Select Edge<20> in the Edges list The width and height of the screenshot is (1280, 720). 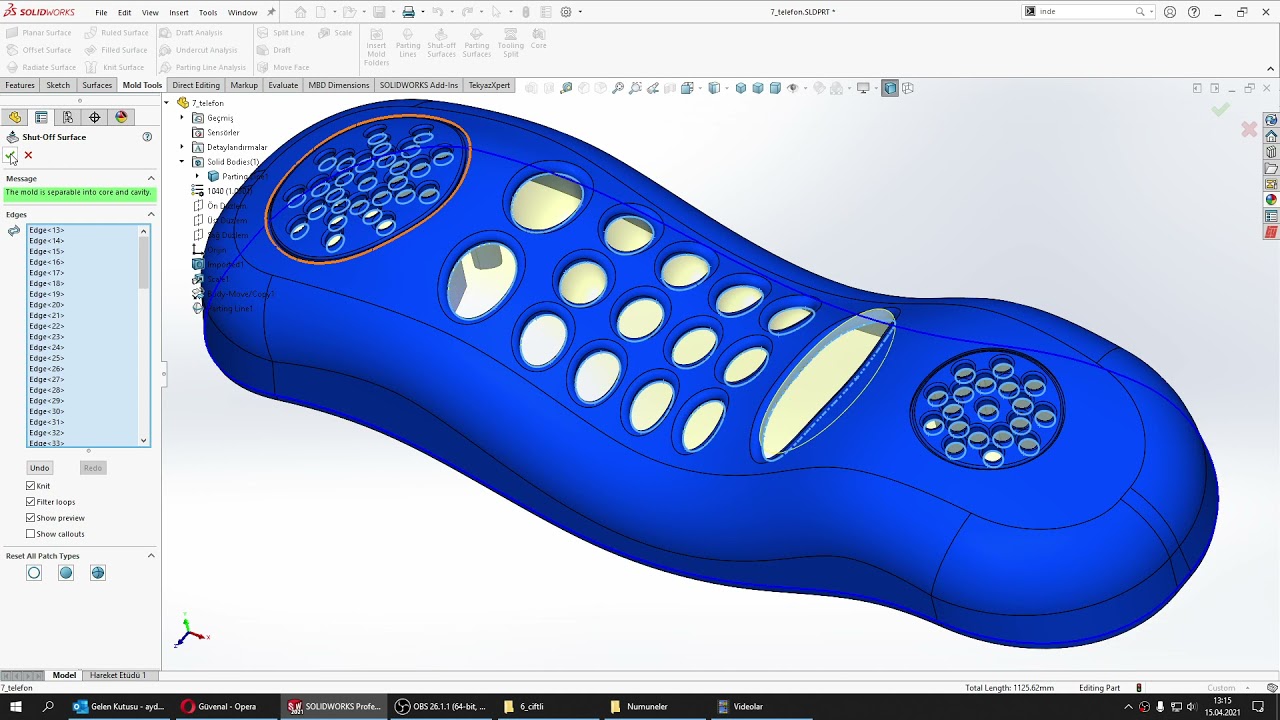[x=46, y=305]
